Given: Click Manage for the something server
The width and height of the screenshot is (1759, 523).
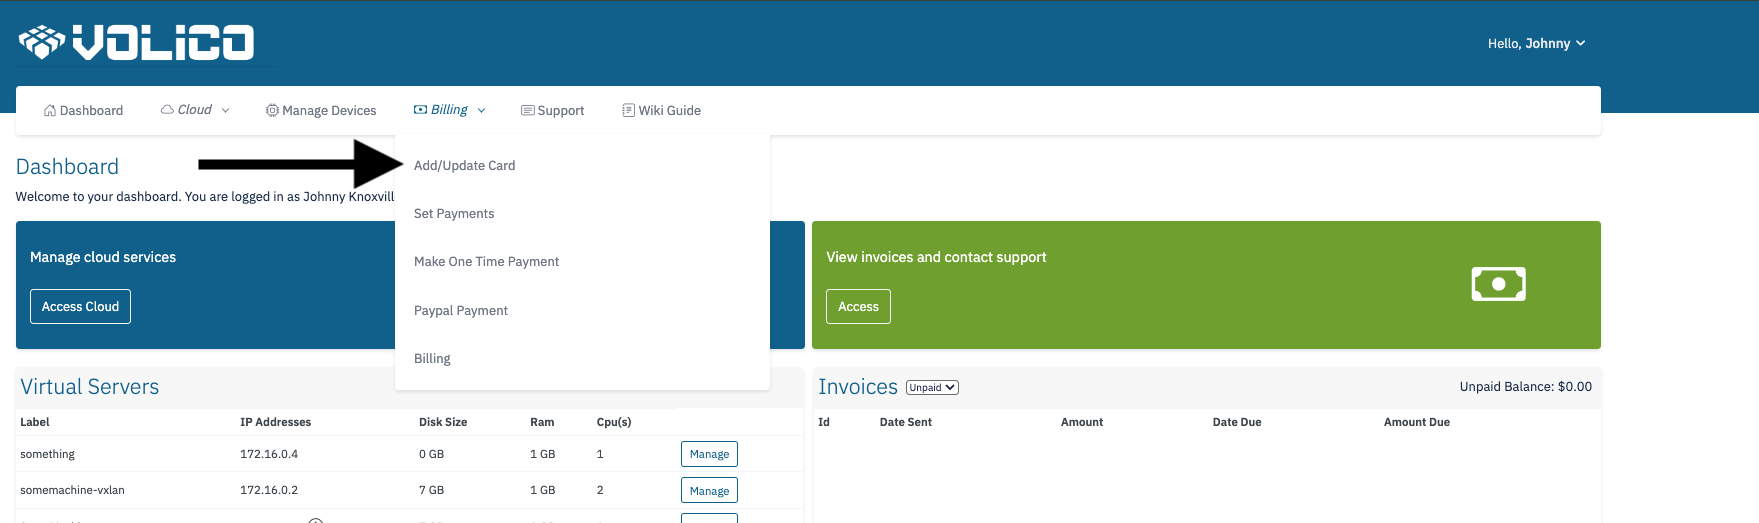Looking at the screenshot, I should 709,454.
